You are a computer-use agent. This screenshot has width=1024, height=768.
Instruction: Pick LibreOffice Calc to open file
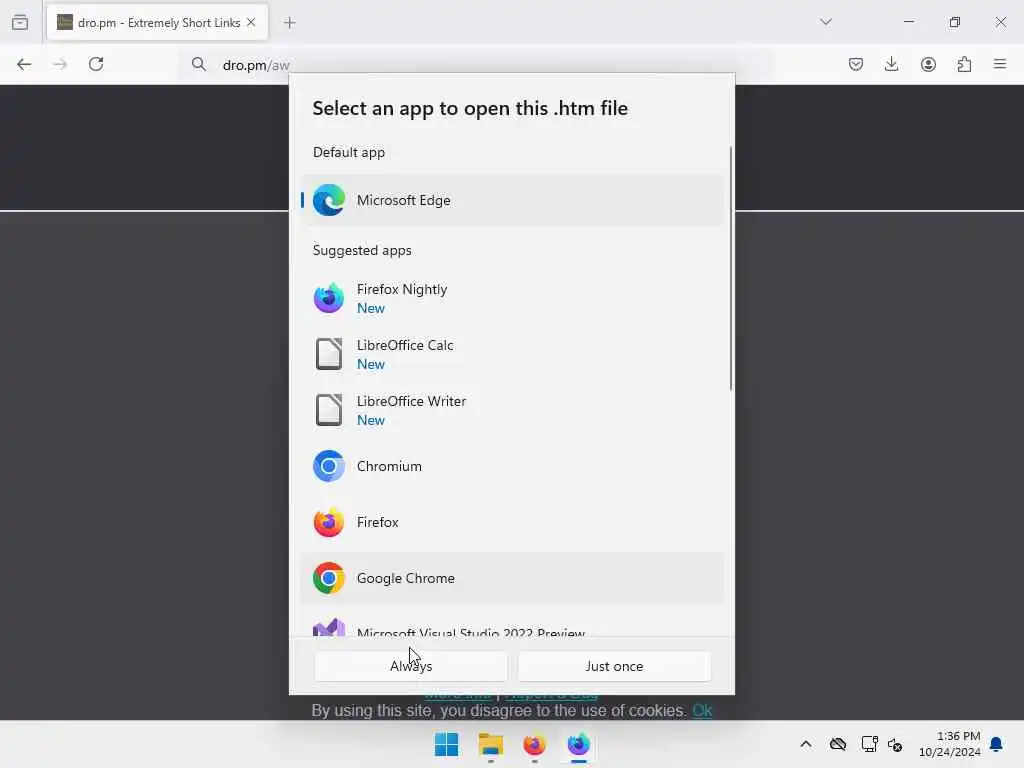click(513, 355)
